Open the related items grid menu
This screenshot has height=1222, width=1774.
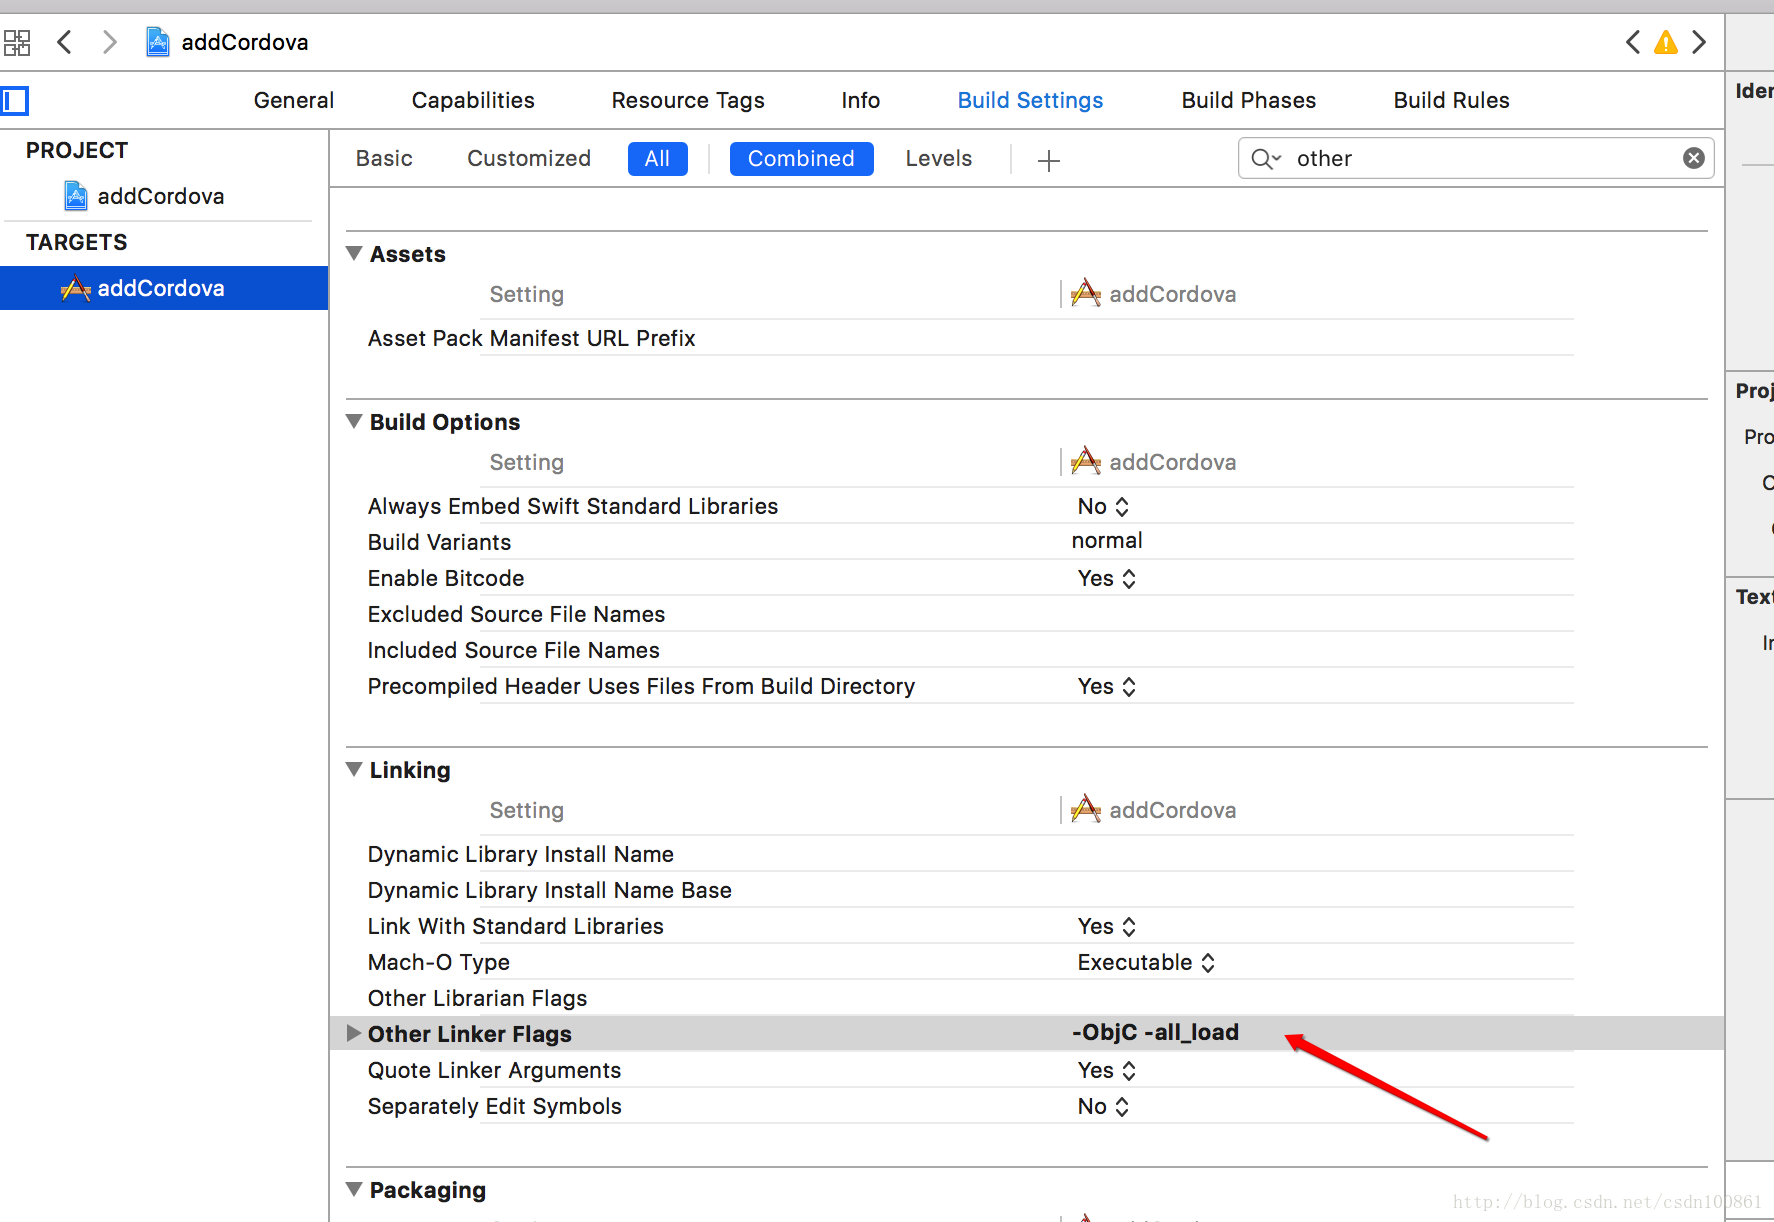click(17, 42)
